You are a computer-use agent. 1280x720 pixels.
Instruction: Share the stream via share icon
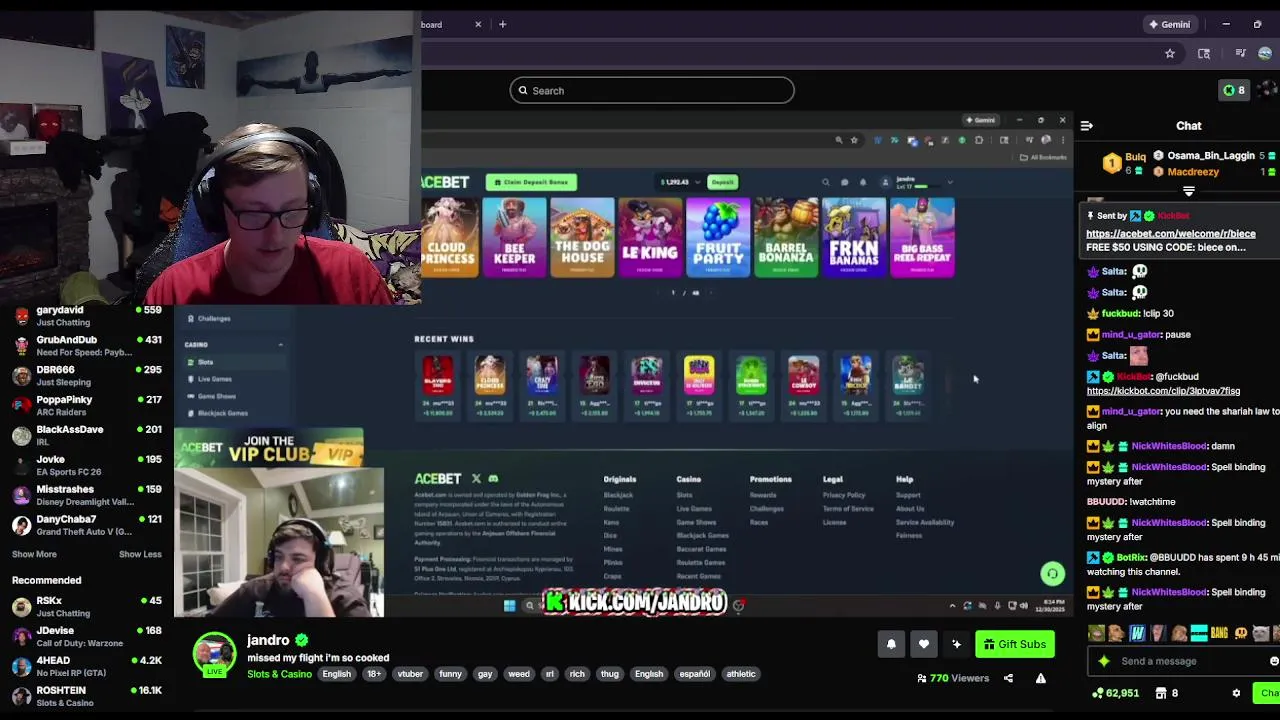point(1008,678)
